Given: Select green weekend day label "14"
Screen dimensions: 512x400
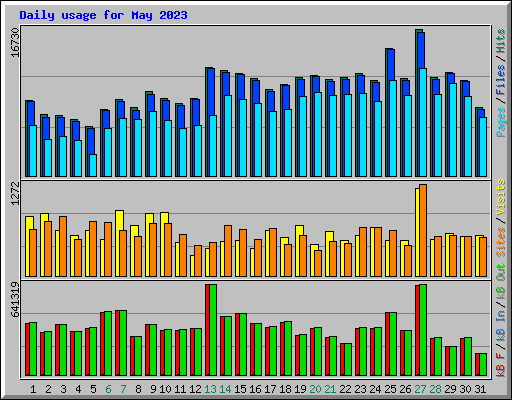Looking at the screenshot, I should coord(225,389).
